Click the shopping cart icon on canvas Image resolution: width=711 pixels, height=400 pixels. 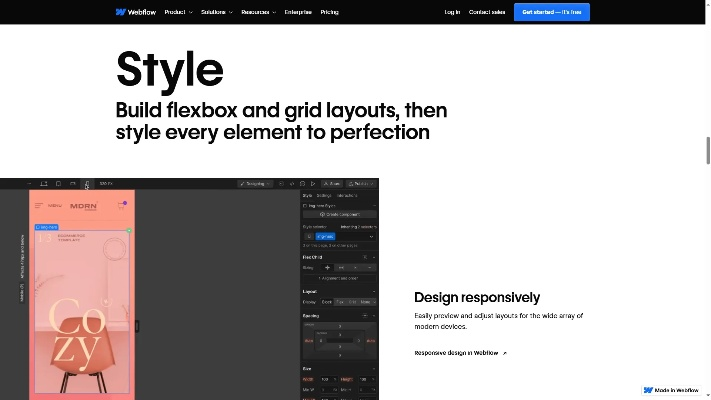(122, 206)
